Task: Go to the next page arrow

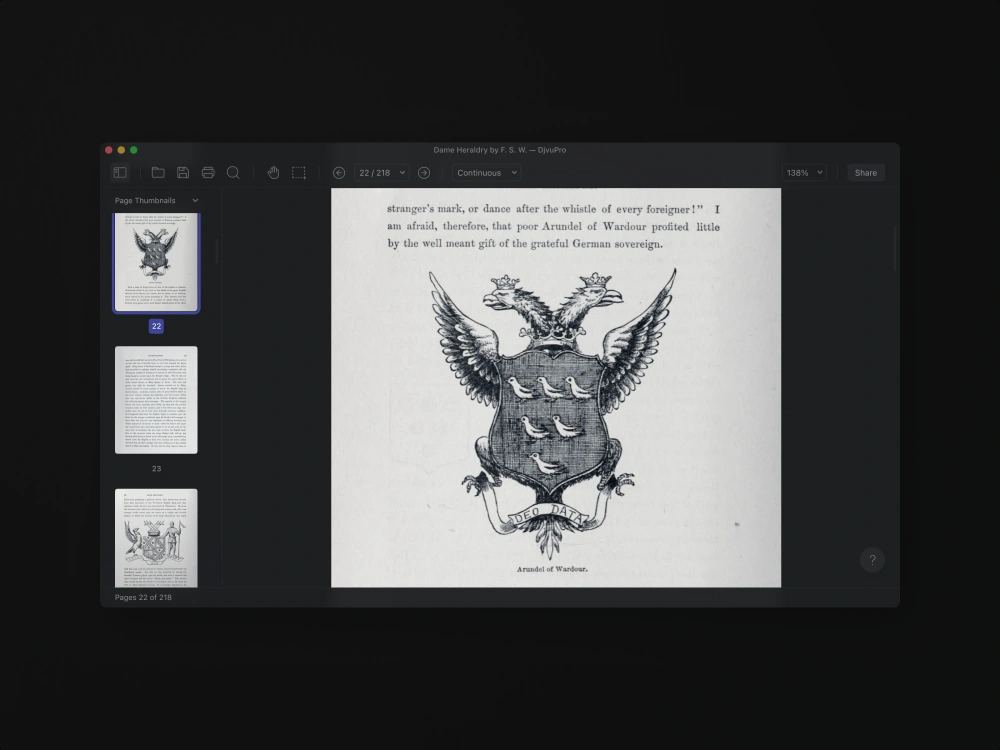Action: coord(424,173)
